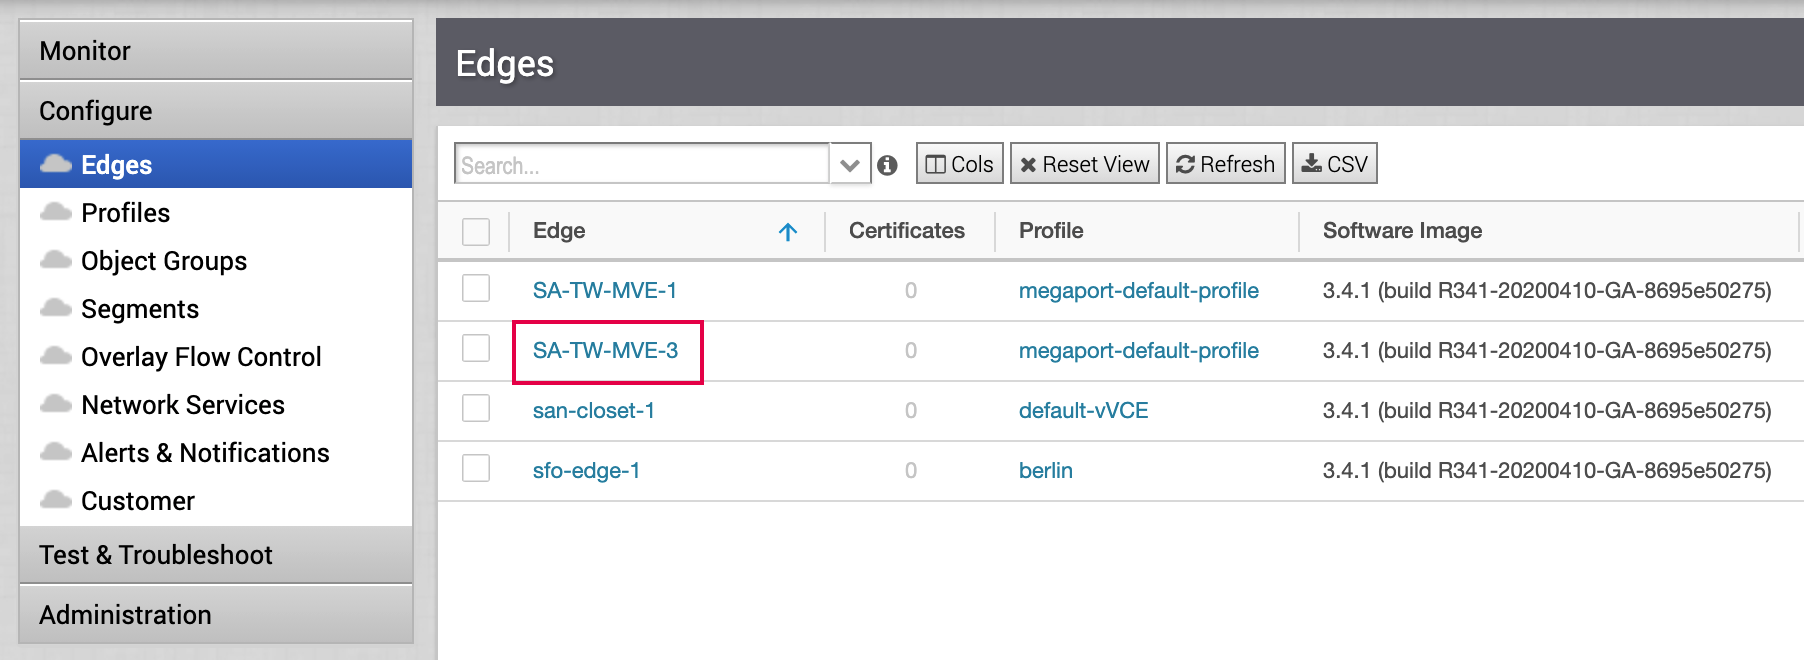1804x660 pixels.
Task: Open Object Groups in the sidebar
Action: tap(163, 261)
